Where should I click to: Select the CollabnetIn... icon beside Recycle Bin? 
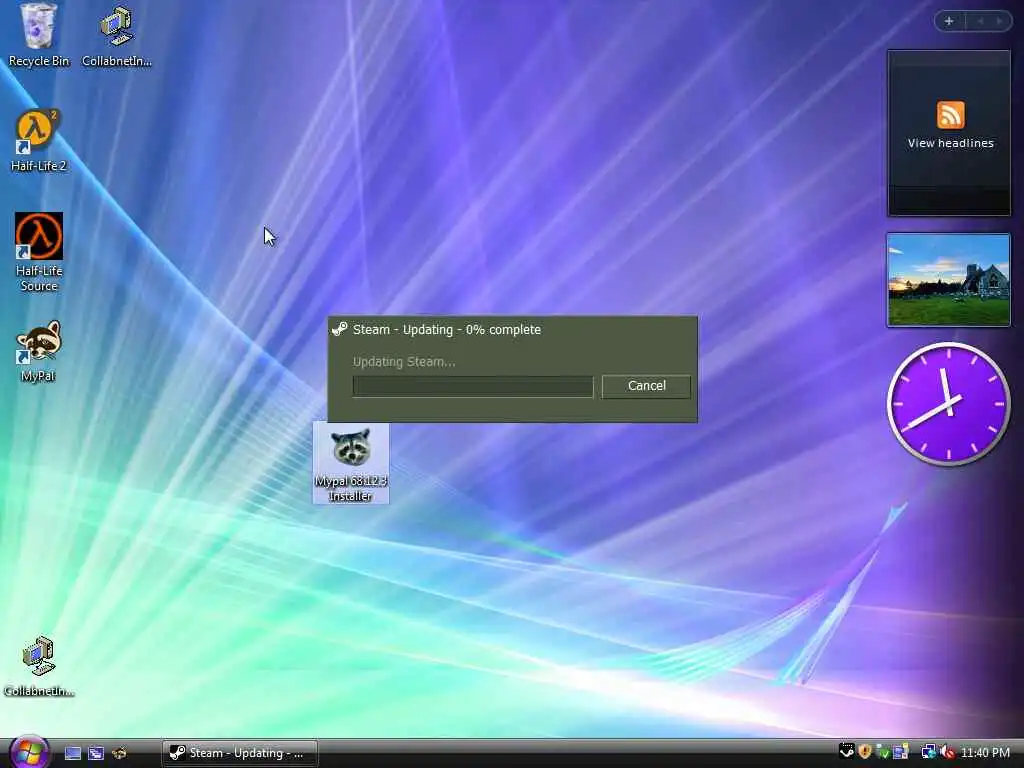coord(117,36)
